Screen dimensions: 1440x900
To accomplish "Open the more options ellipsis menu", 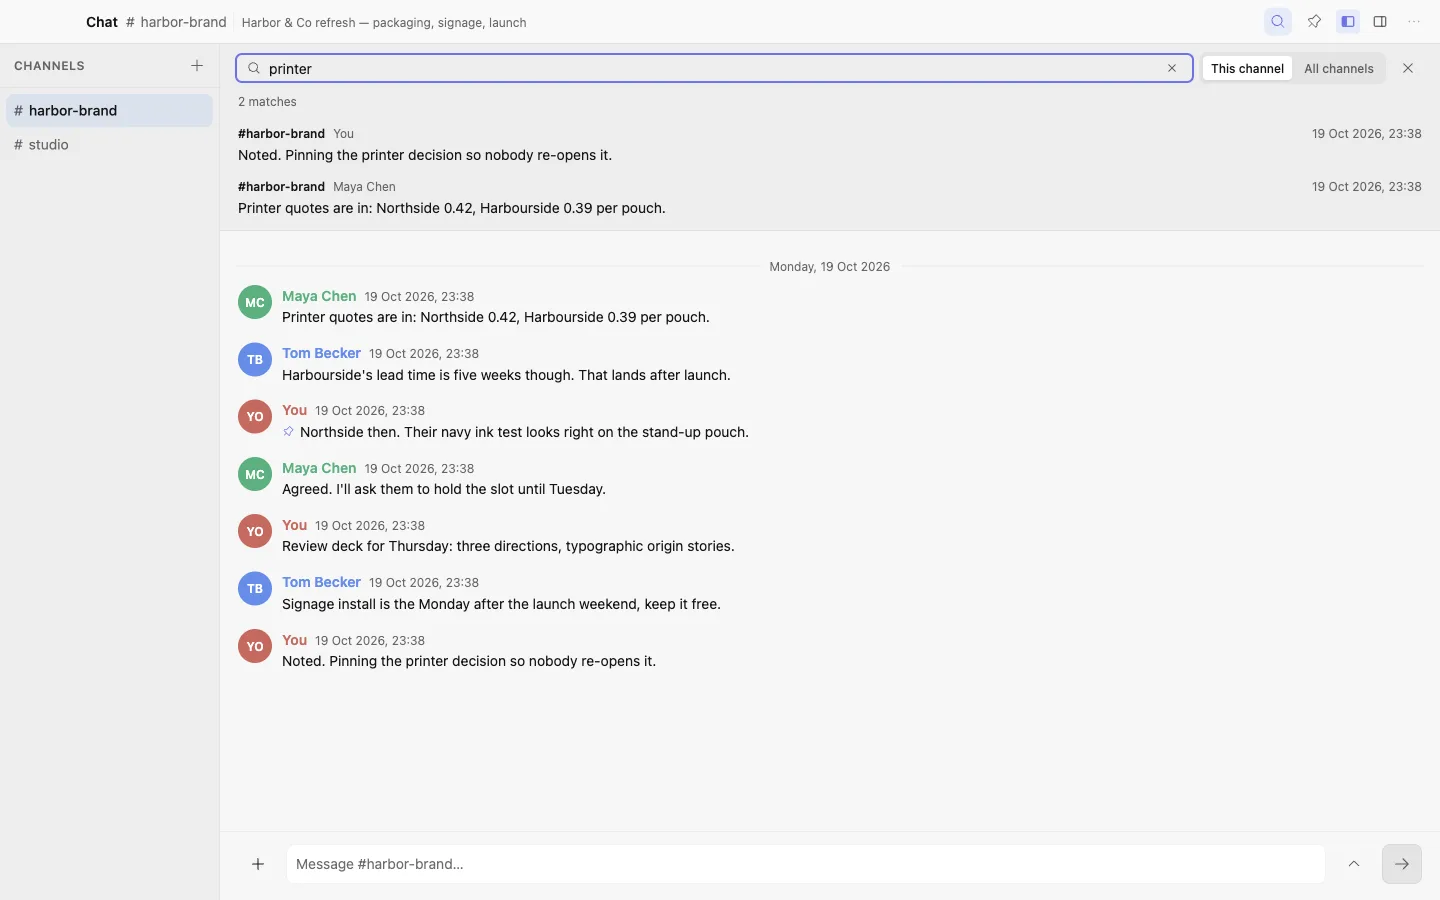I will [1414, 21].
